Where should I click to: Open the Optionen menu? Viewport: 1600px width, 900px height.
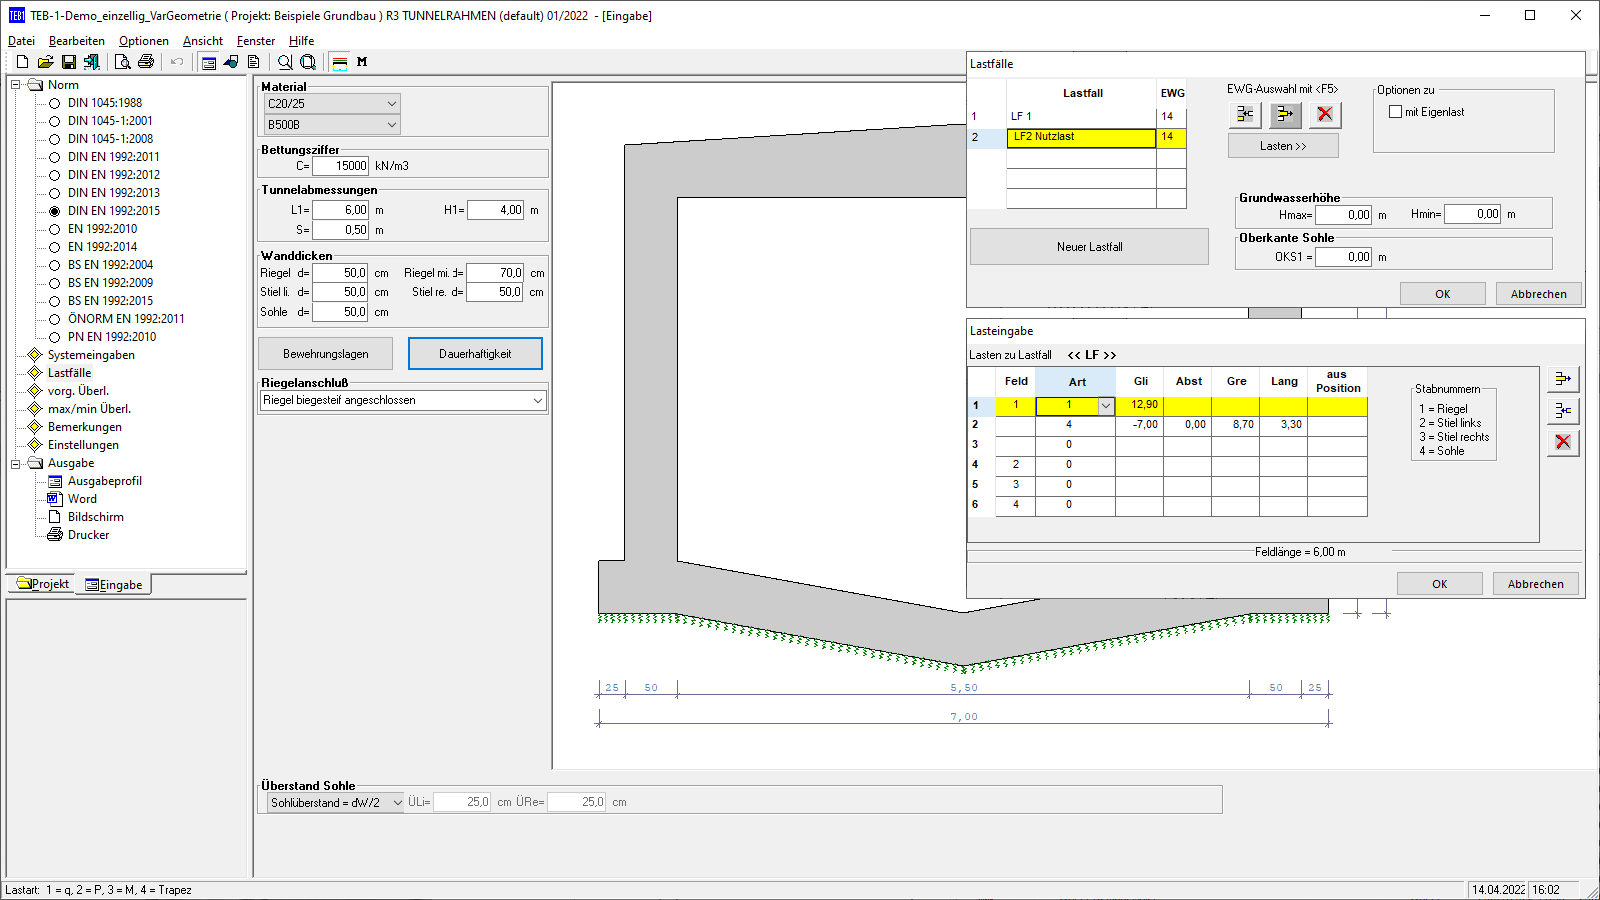144,41
